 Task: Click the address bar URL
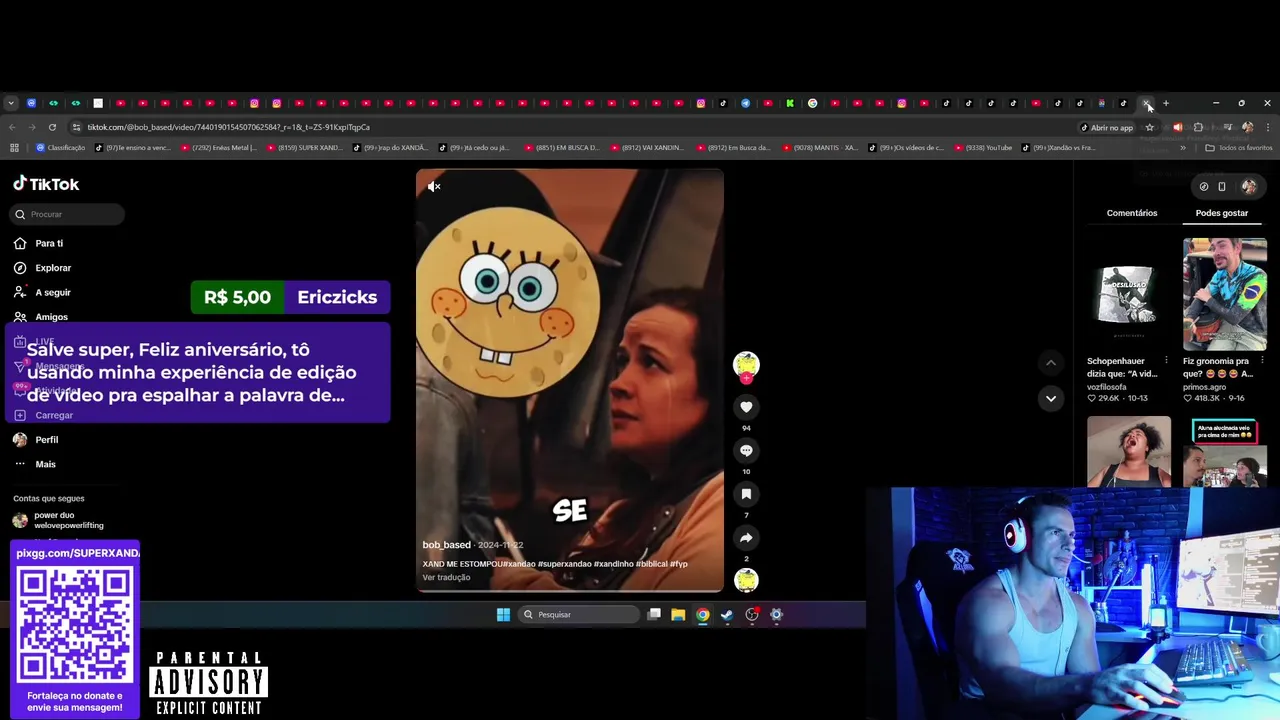(x=228, y=127)
